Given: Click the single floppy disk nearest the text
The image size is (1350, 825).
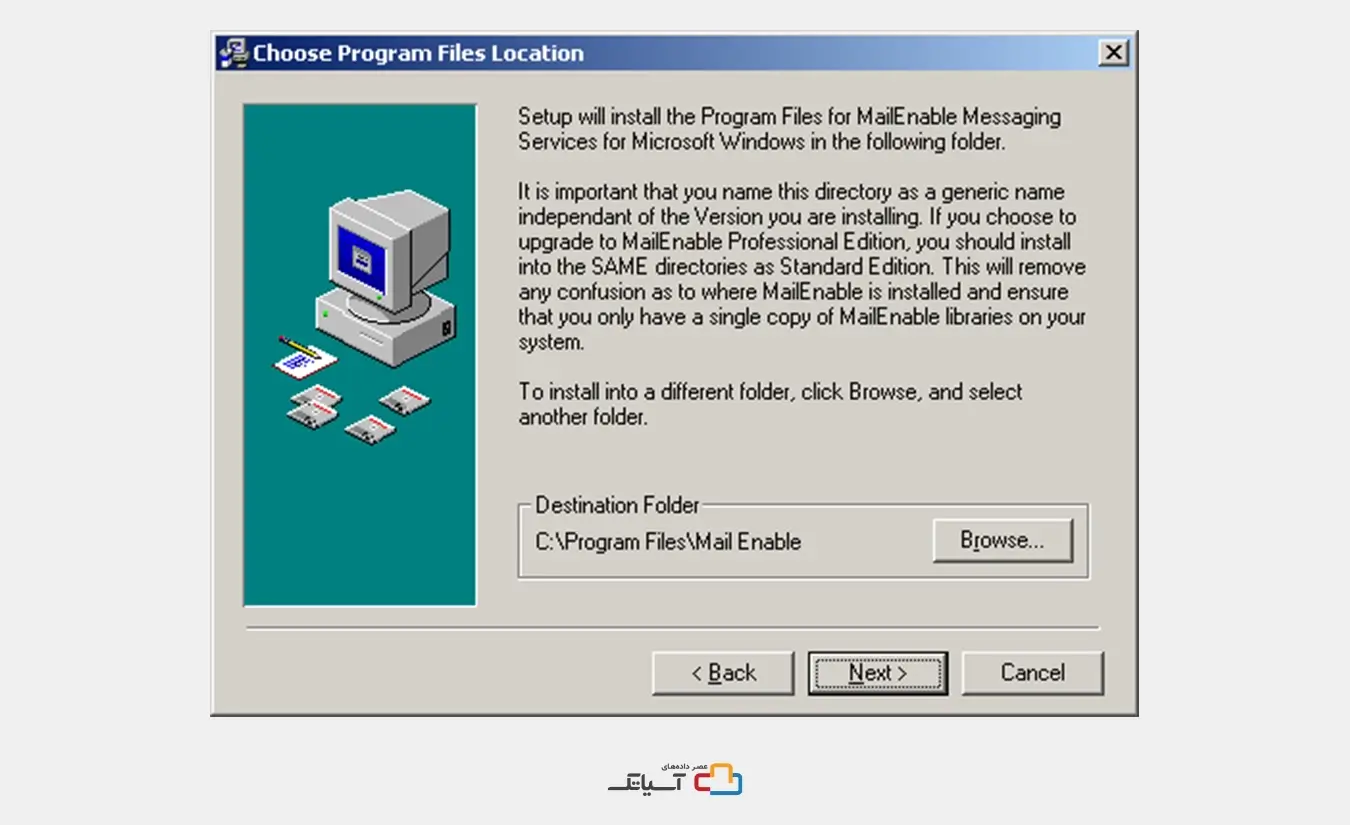Looking at the screenshot, I should pos(404,400).
